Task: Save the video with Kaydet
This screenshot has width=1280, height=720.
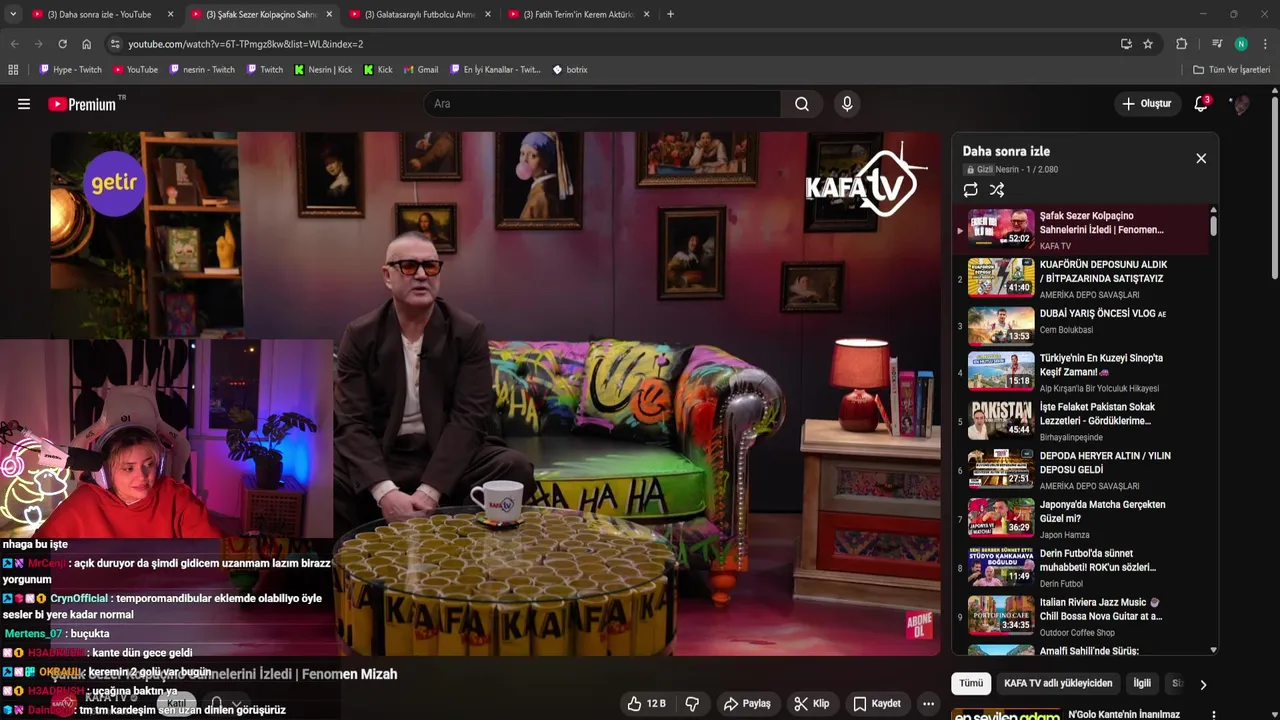Action: [877, 704]
